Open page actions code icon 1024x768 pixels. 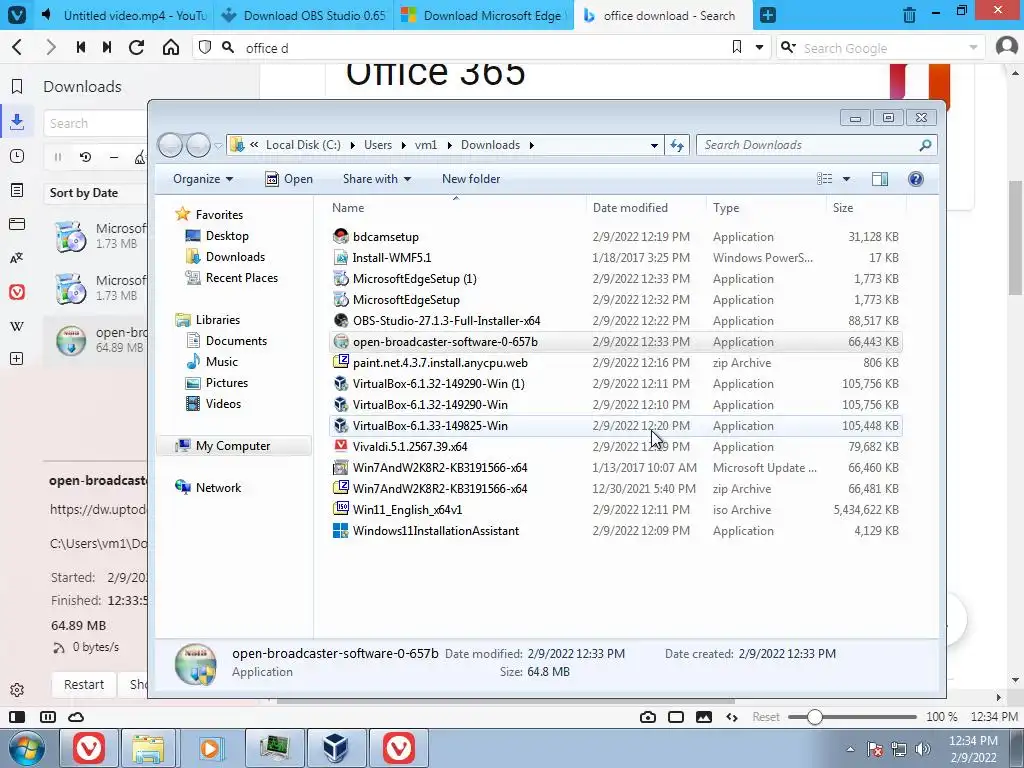coord(732,717)
